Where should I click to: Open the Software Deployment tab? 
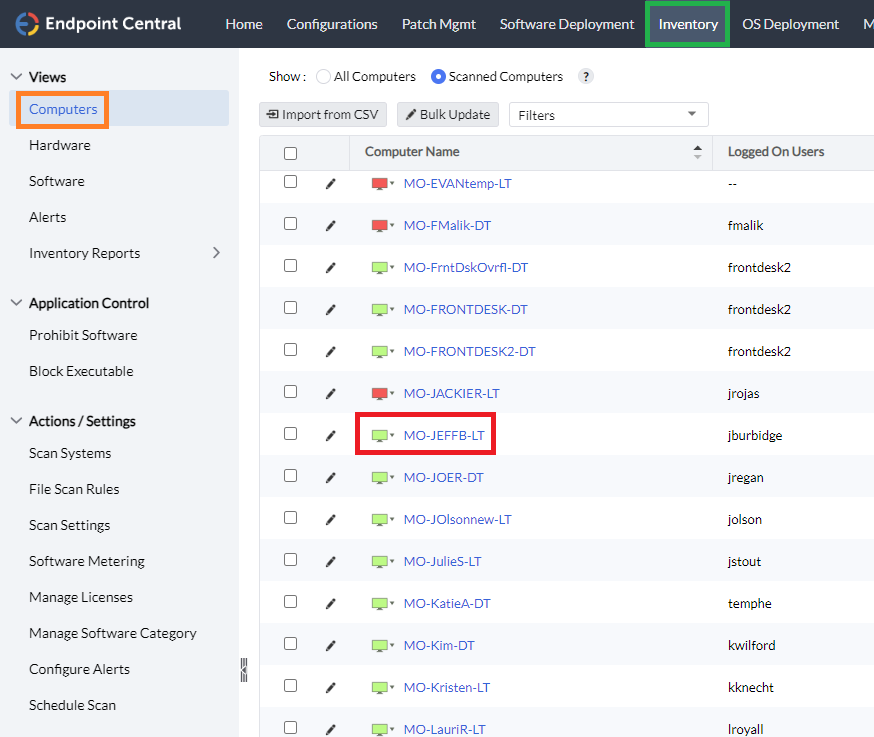click(567, 25)
